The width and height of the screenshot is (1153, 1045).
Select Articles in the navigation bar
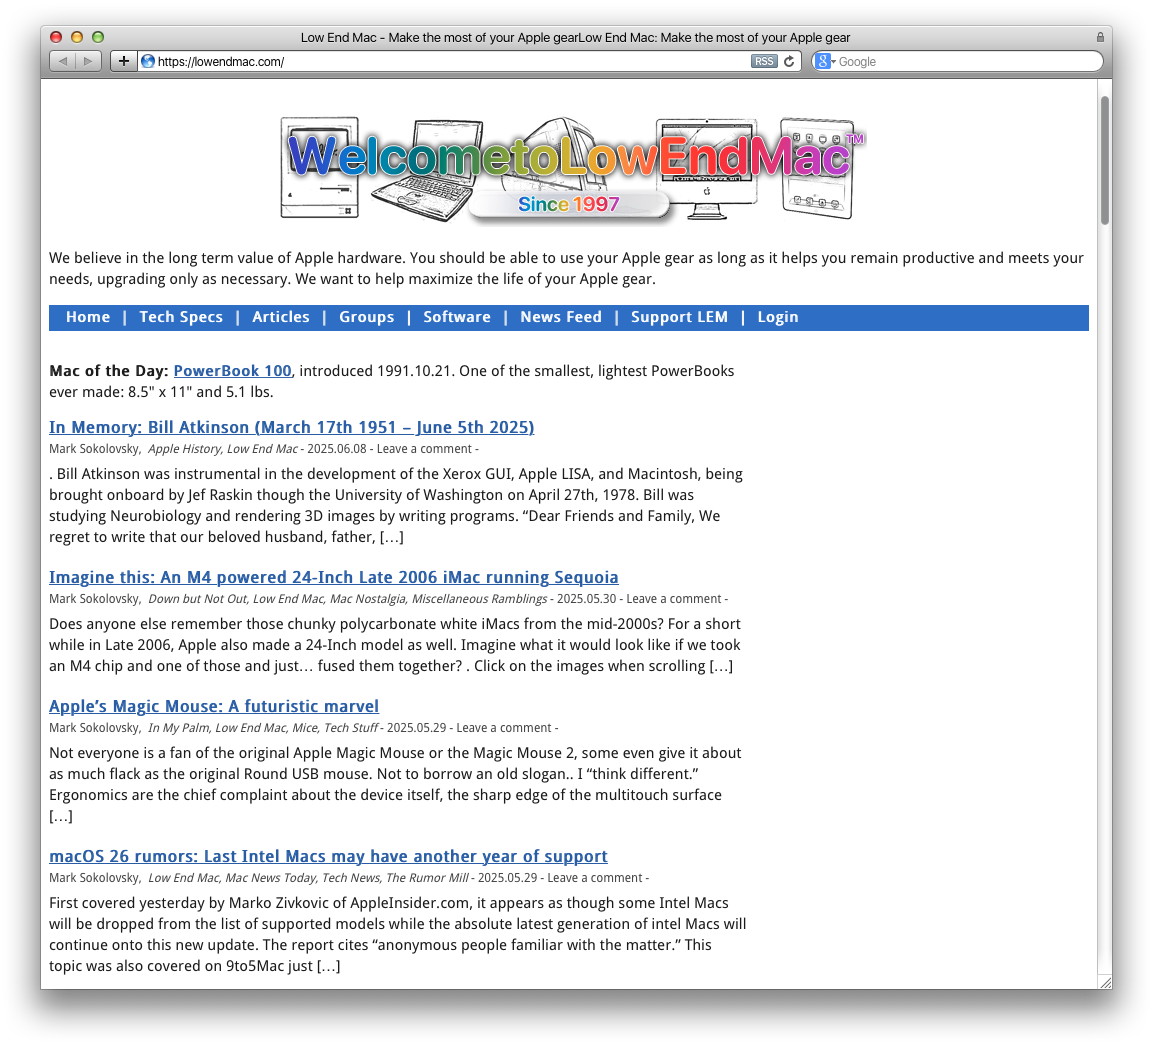(x=281, y=317)
